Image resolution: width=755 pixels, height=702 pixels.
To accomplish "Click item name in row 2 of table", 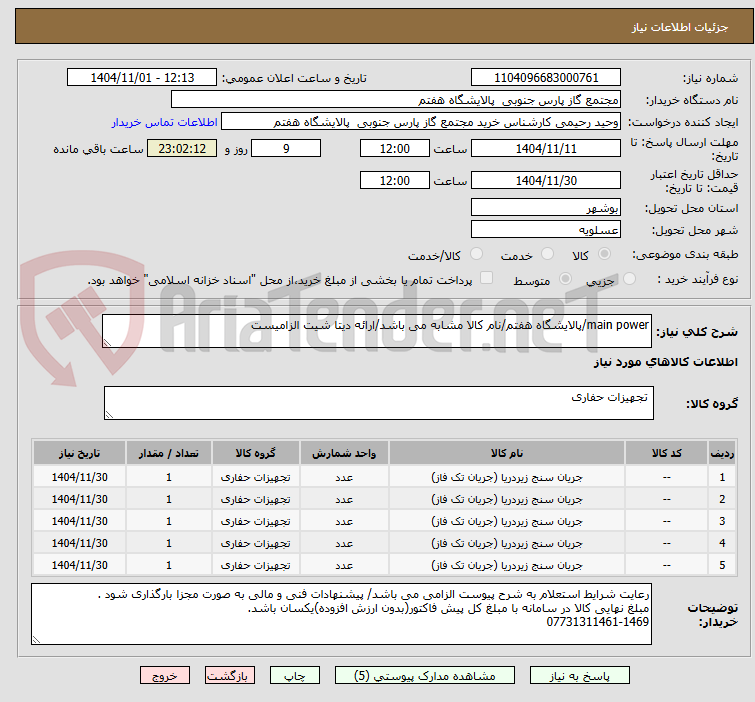I will [507, 499].
